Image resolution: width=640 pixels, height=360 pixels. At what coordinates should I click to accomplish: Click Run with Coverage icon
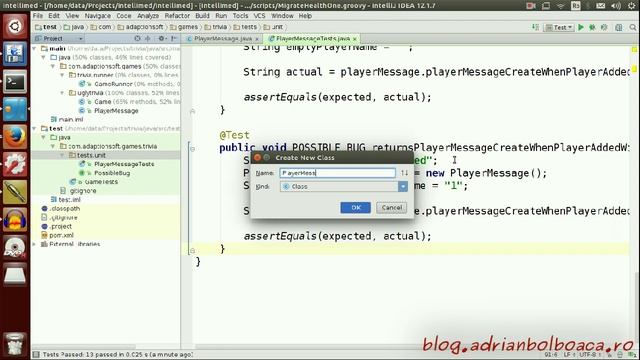coord(604,27)
